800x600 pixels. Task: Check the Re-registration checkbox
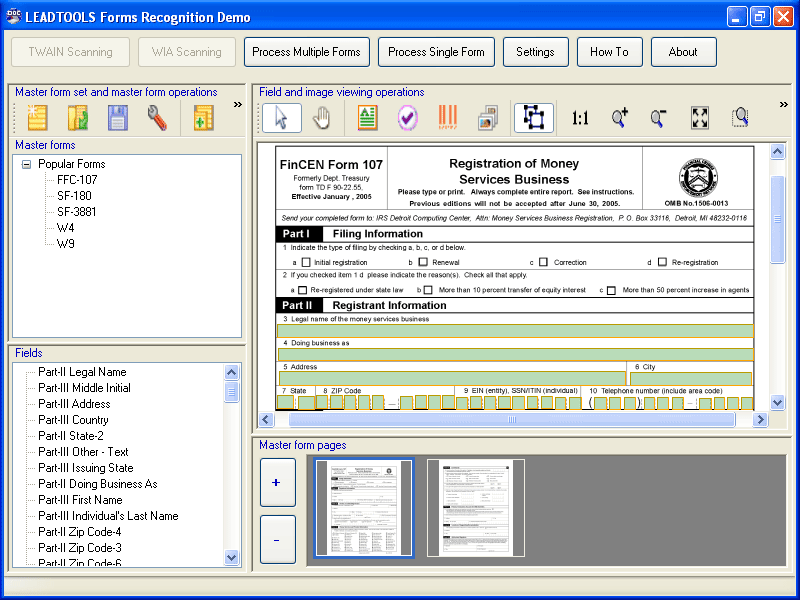coord(662,262)
